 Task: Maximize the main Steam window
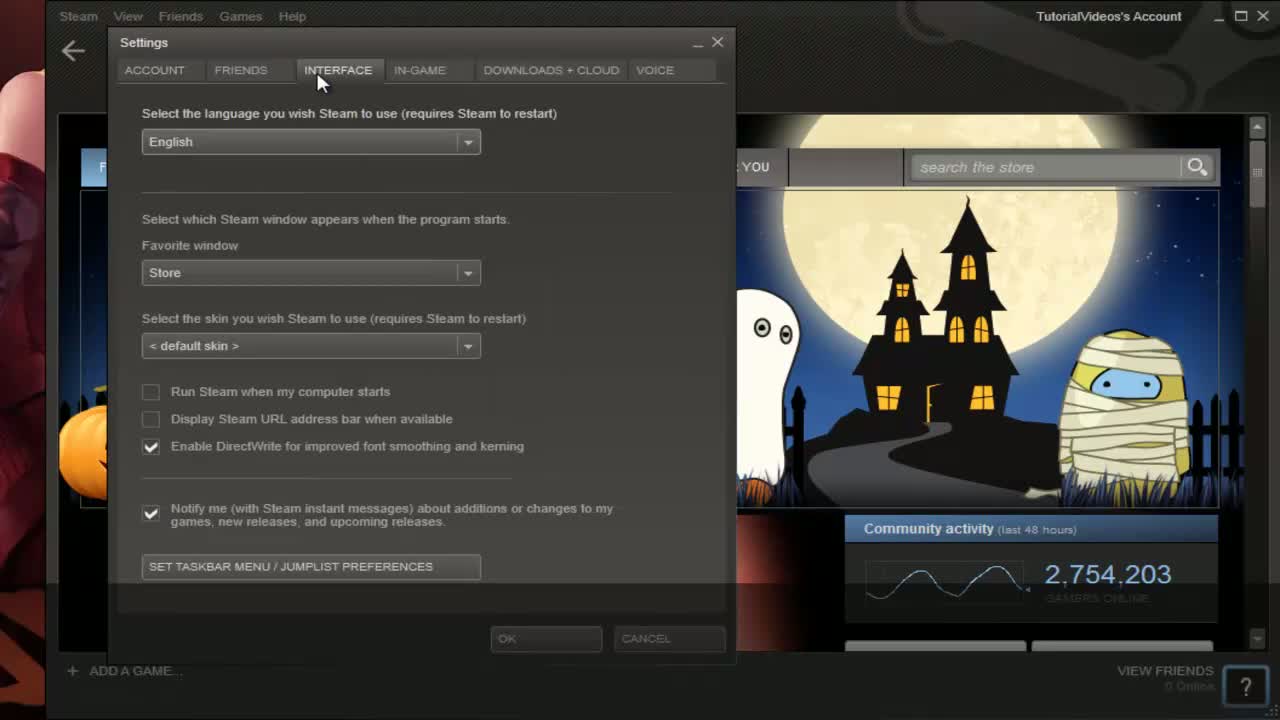click(1241, 16)
